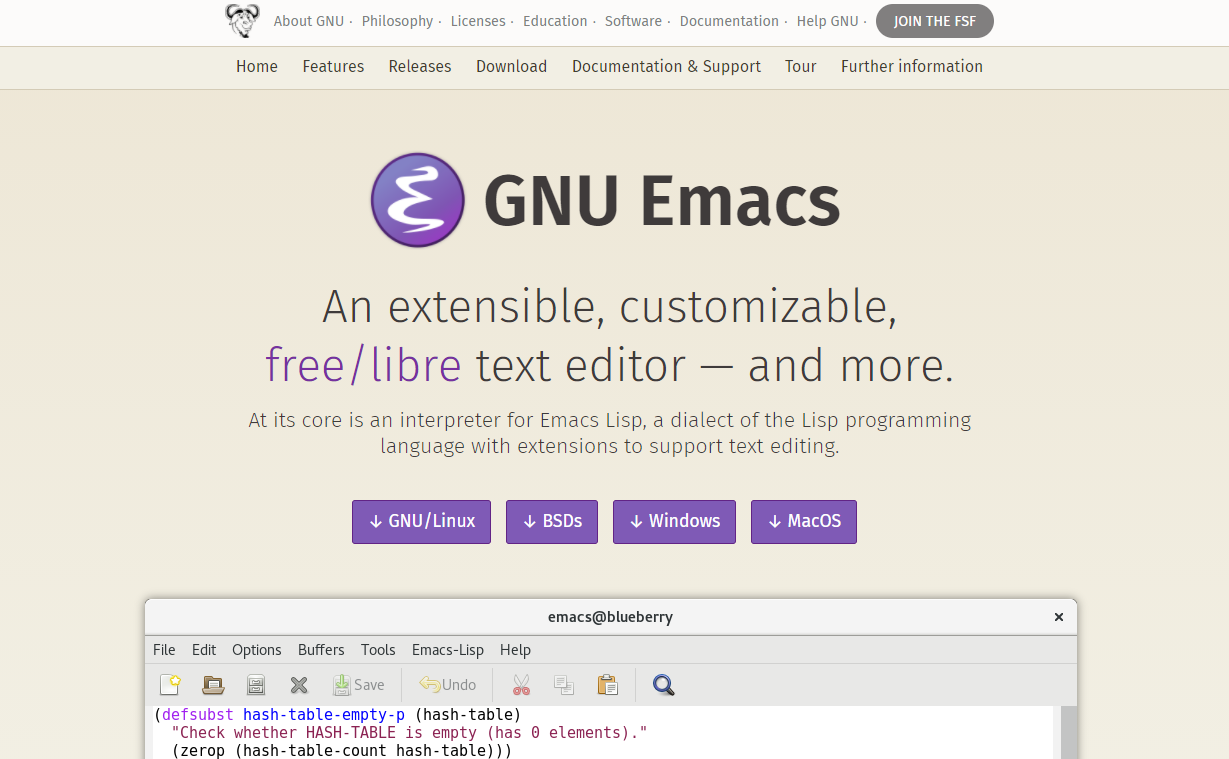Click the Philosophy link
Screen dimensions: 1229x759
397,21
